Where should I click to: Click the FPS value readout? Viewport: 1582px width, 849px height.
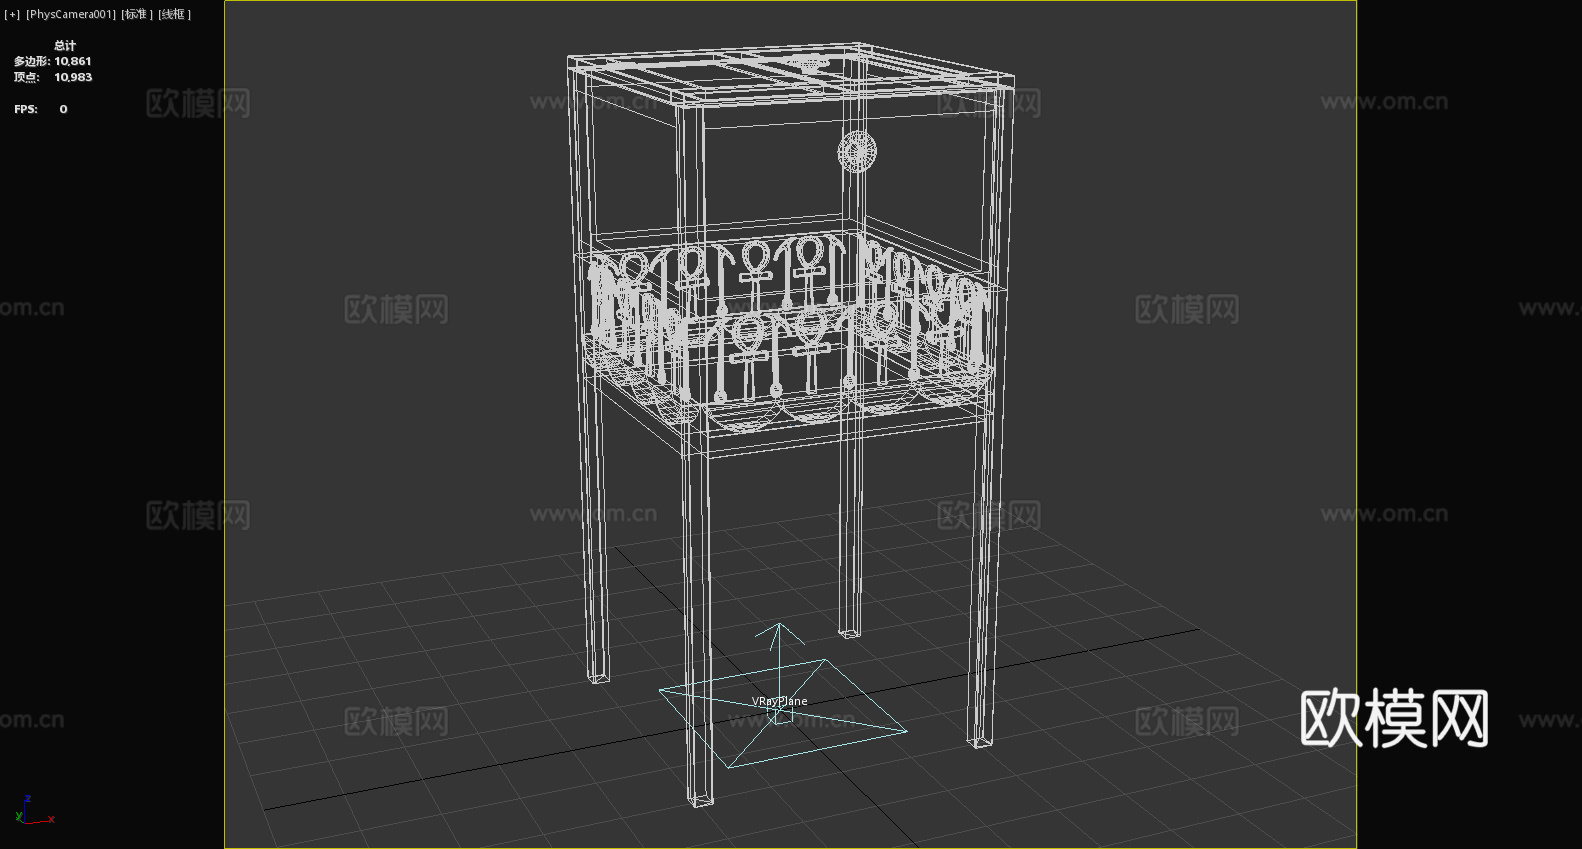point(63,109)
